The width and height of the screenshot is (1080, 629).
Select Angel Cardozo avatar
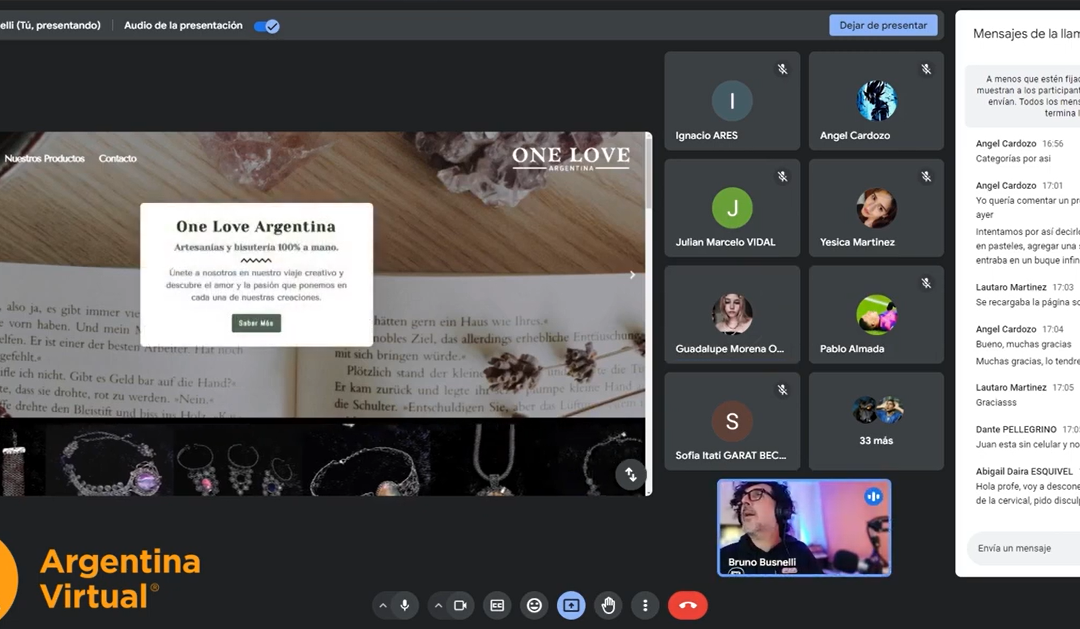[876, 101]
